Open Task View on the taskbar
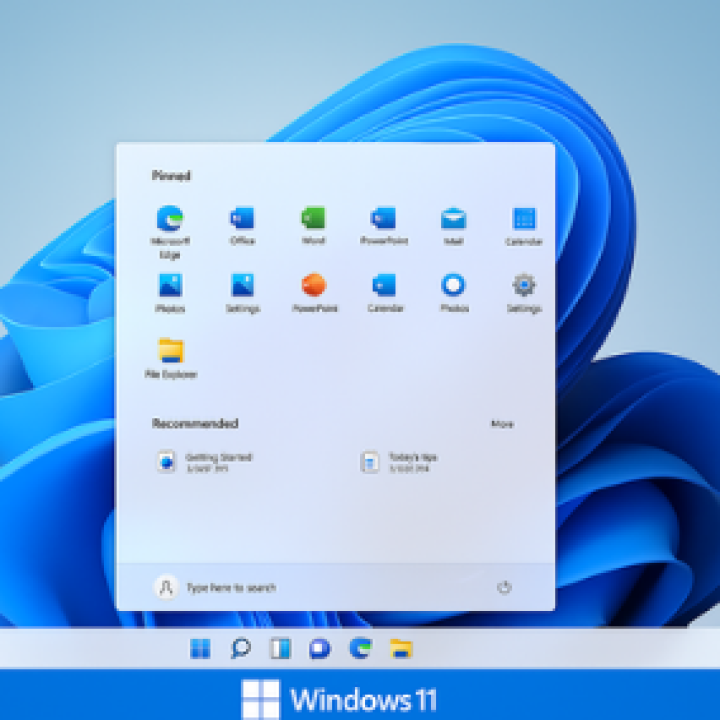720x720 pixels. click(x=280, y=649)
